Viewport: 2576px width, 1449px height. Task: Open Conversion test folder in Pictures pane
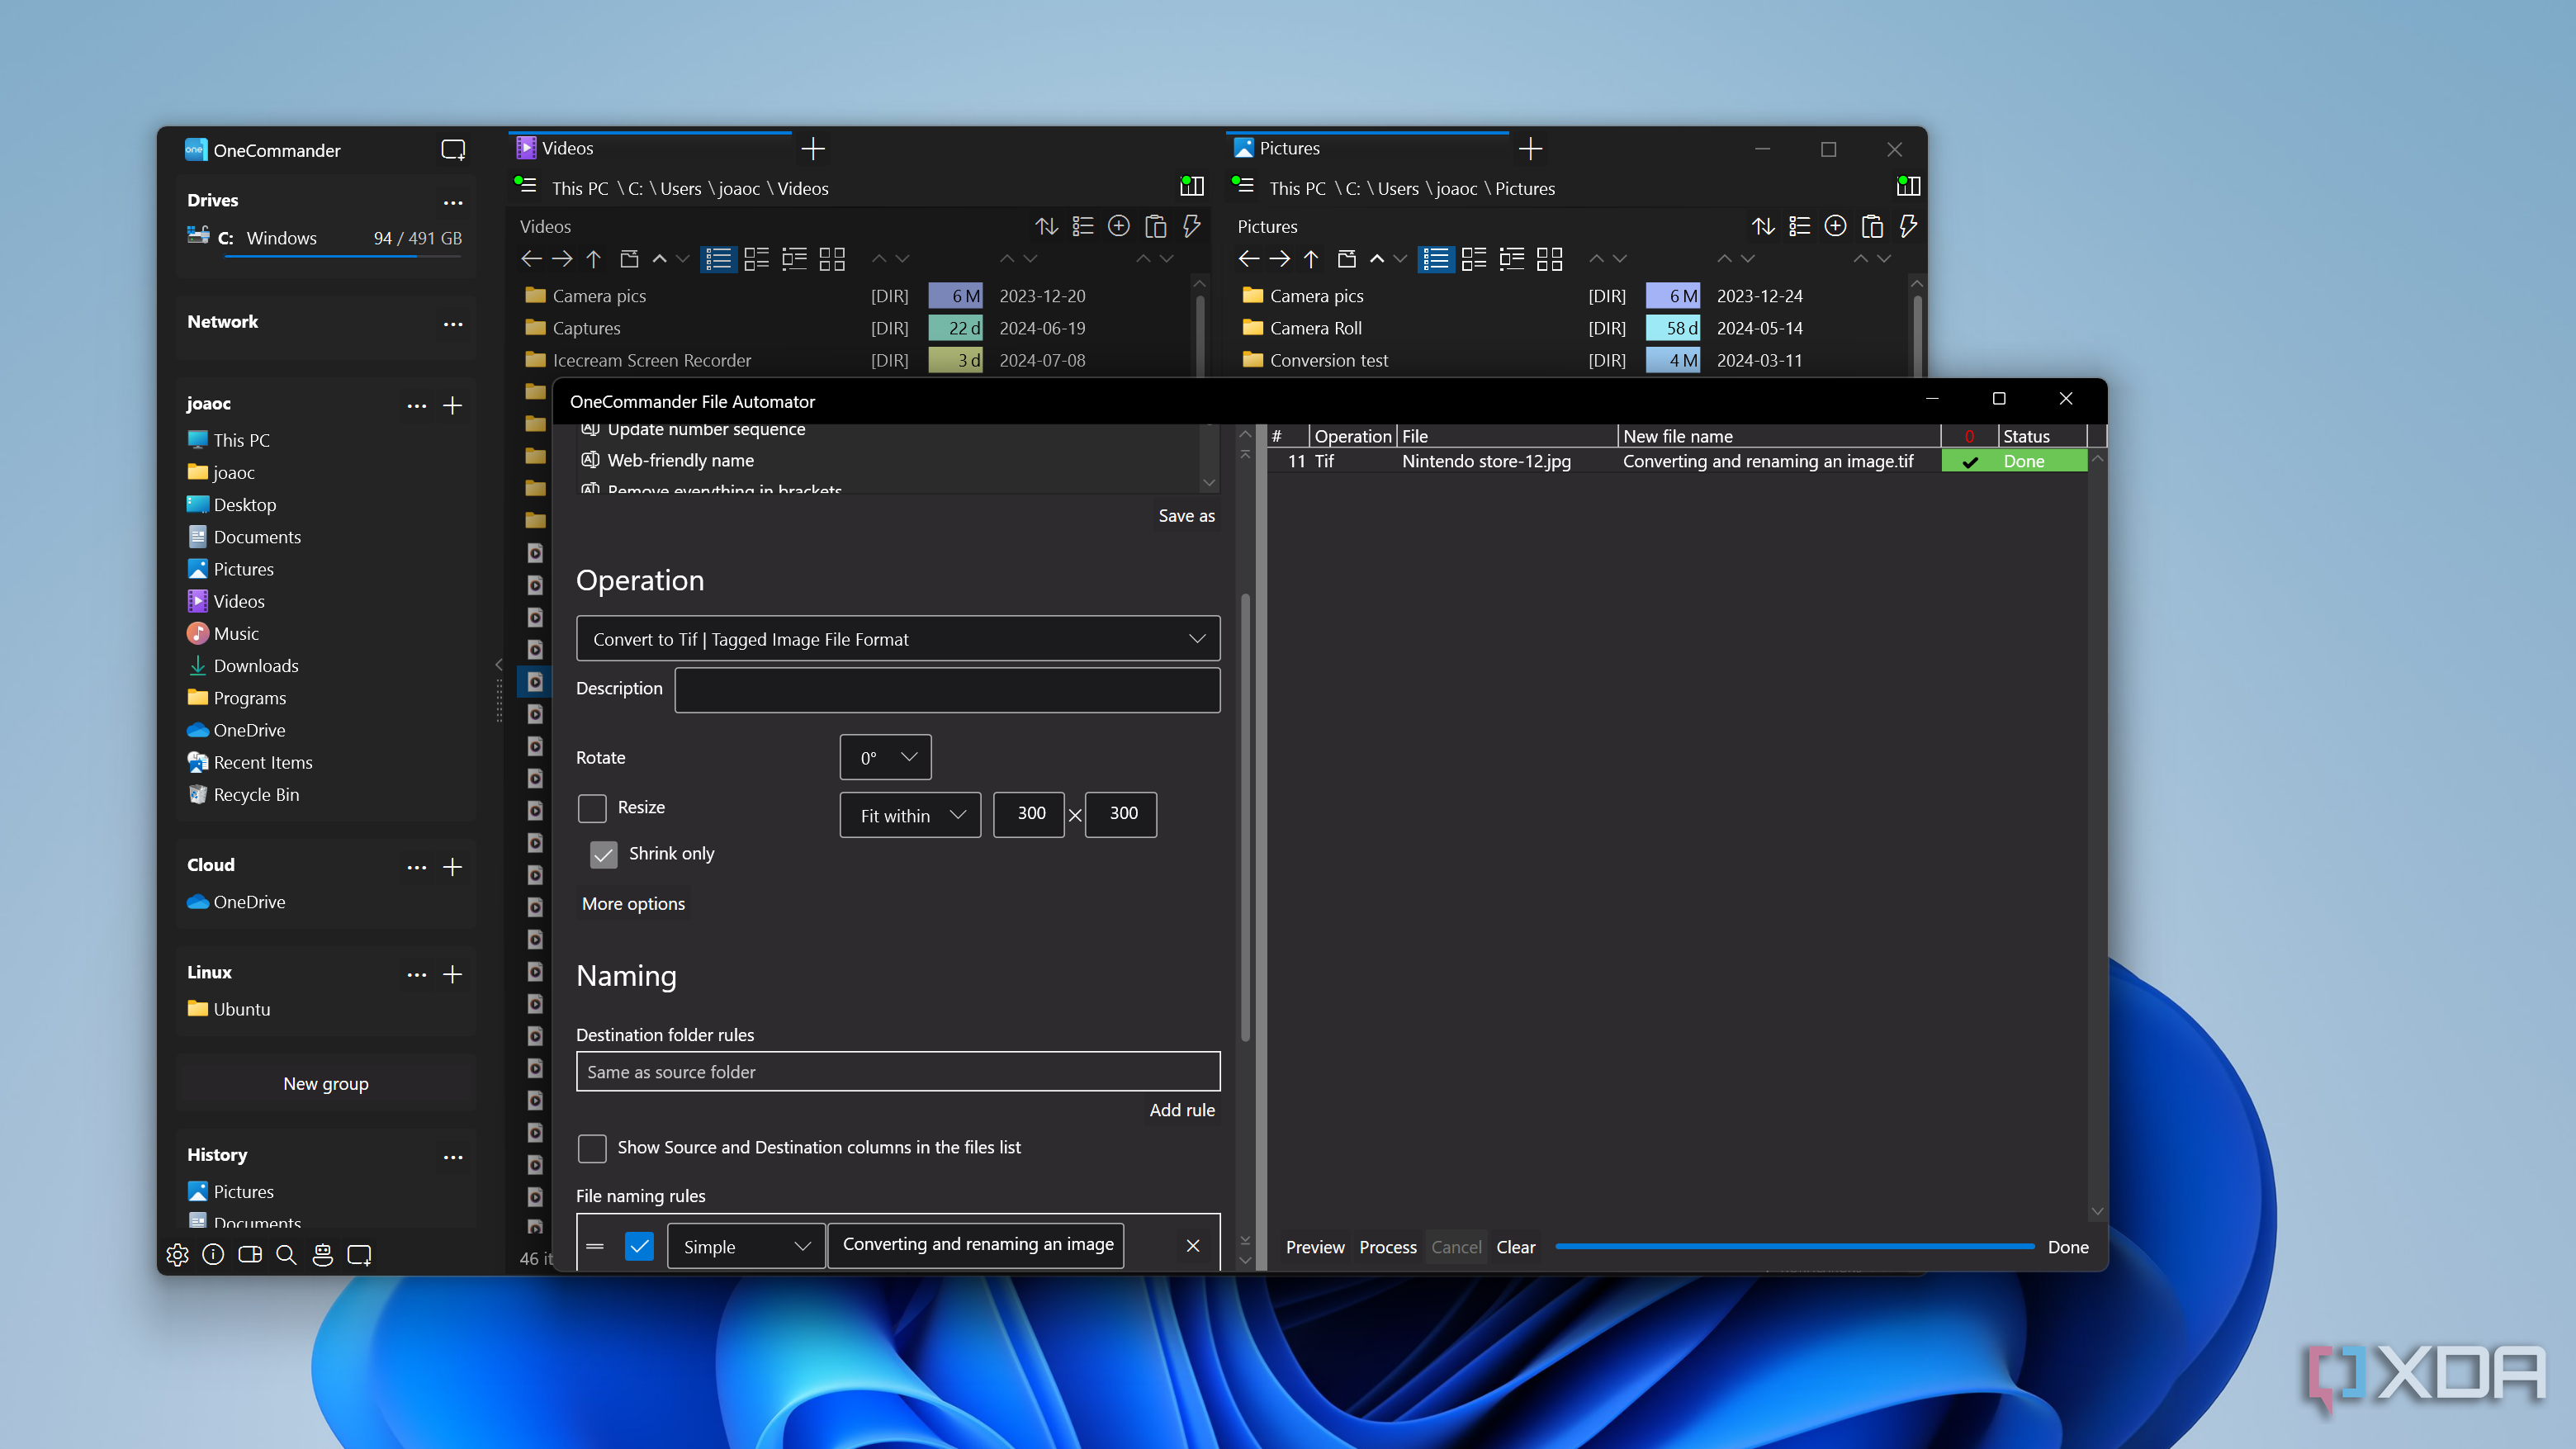pos(1328,360)
